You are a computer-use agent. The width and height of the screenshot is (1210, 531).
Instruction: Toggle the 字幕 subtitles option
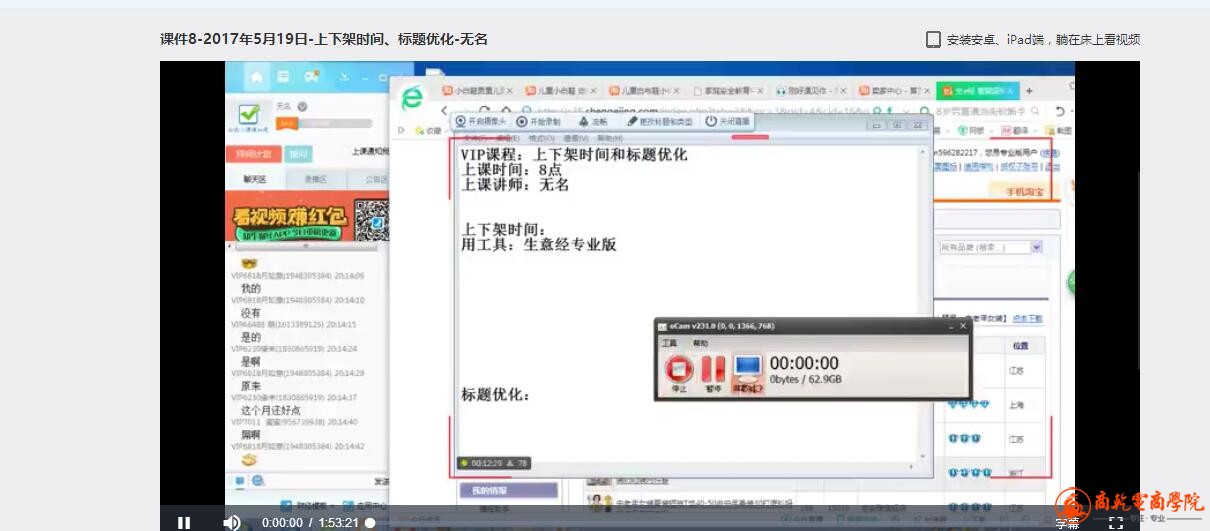[1067, 522]
